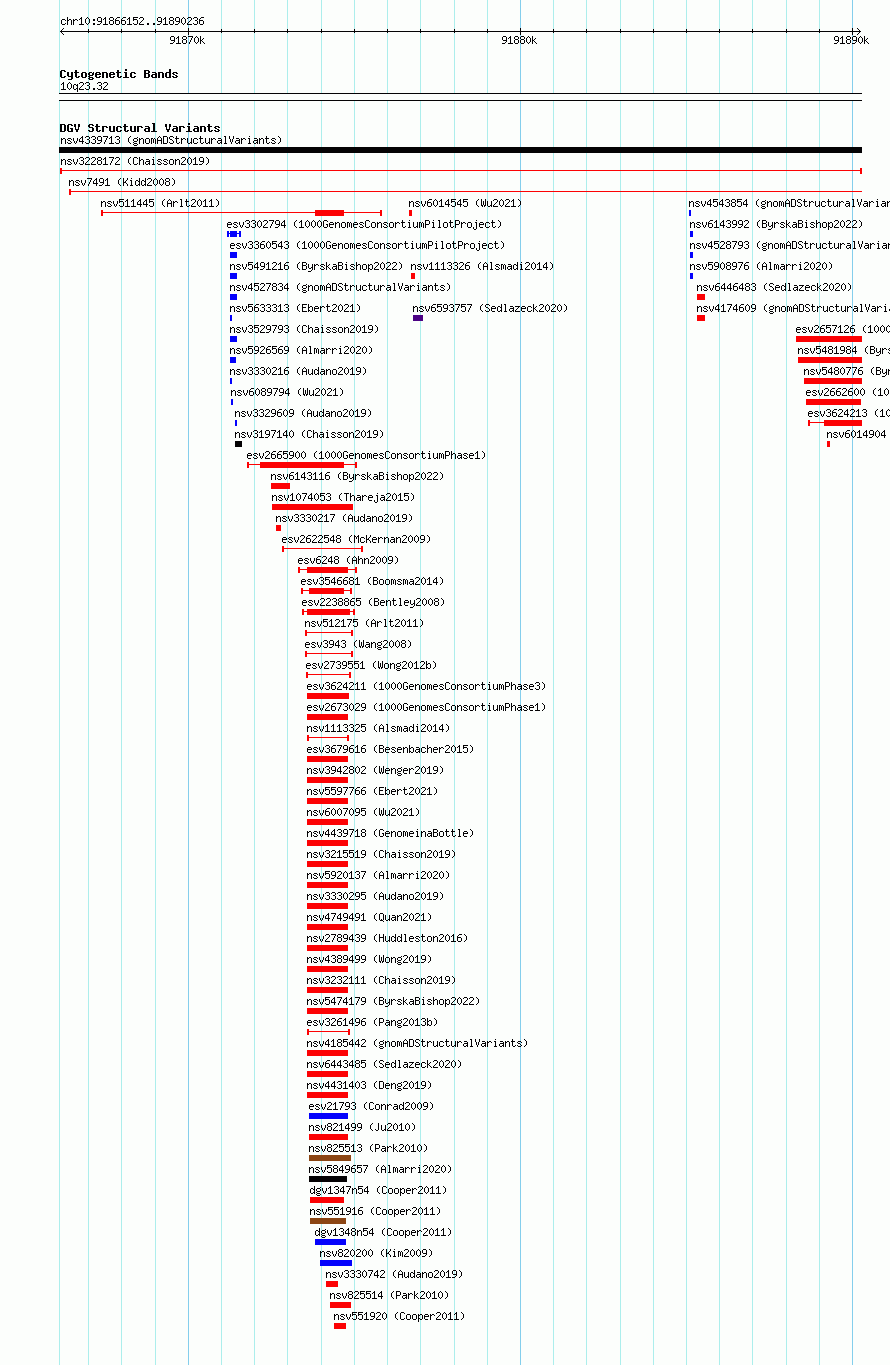890x1365 pixels.
Task: Click nsv4431403 (Deng2019) label
Action: click(x=369, y=1085)
